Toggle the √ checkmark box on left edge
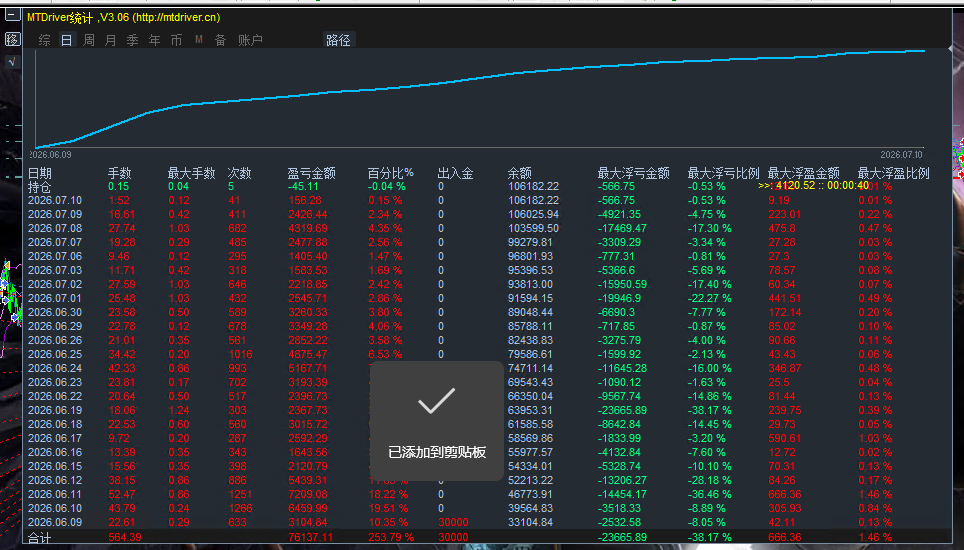Screen dimensions: 964x550 point(12,61)
